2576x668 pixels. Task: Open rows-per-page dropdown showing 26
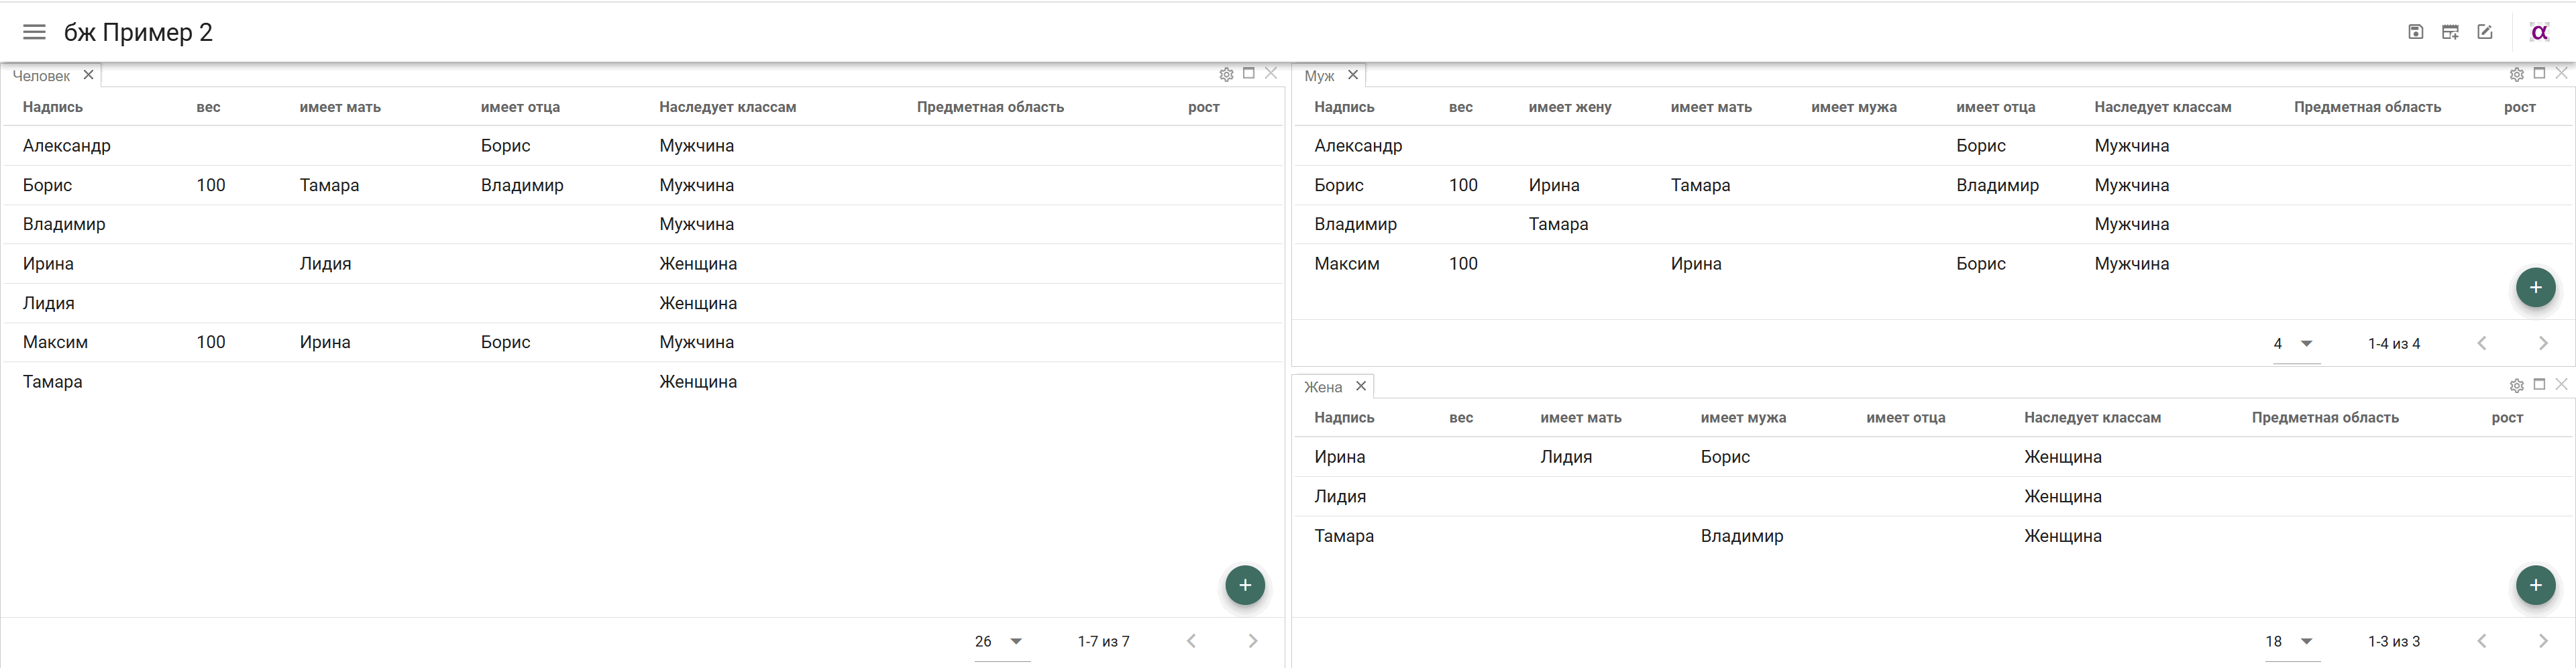(1001, 642)
